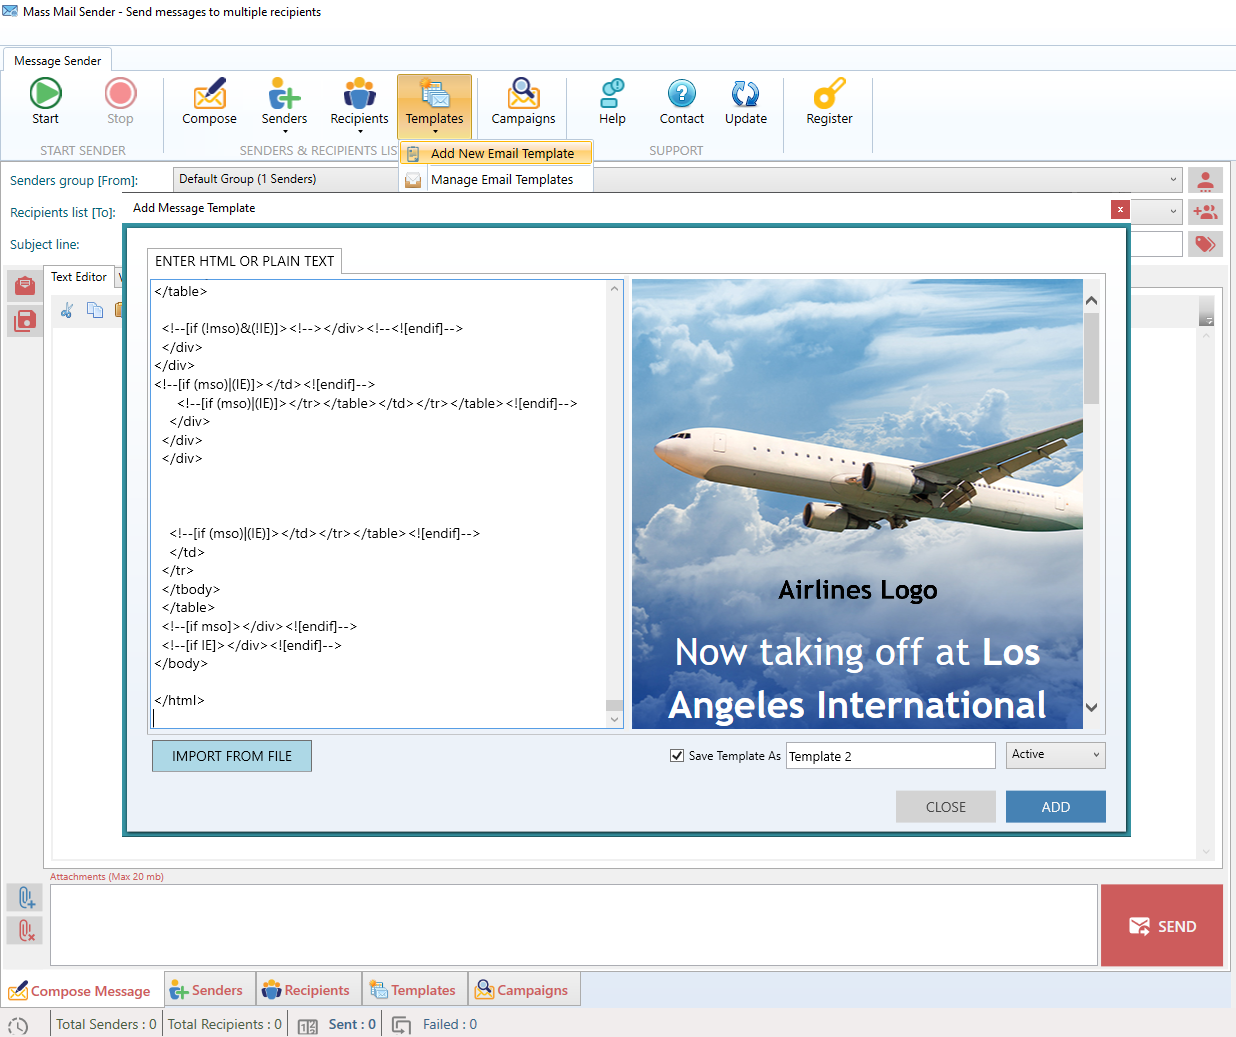Click the copy icon in editor toolbar
The height and width of the screenshot is (1037, 1236).
point(95,310)
